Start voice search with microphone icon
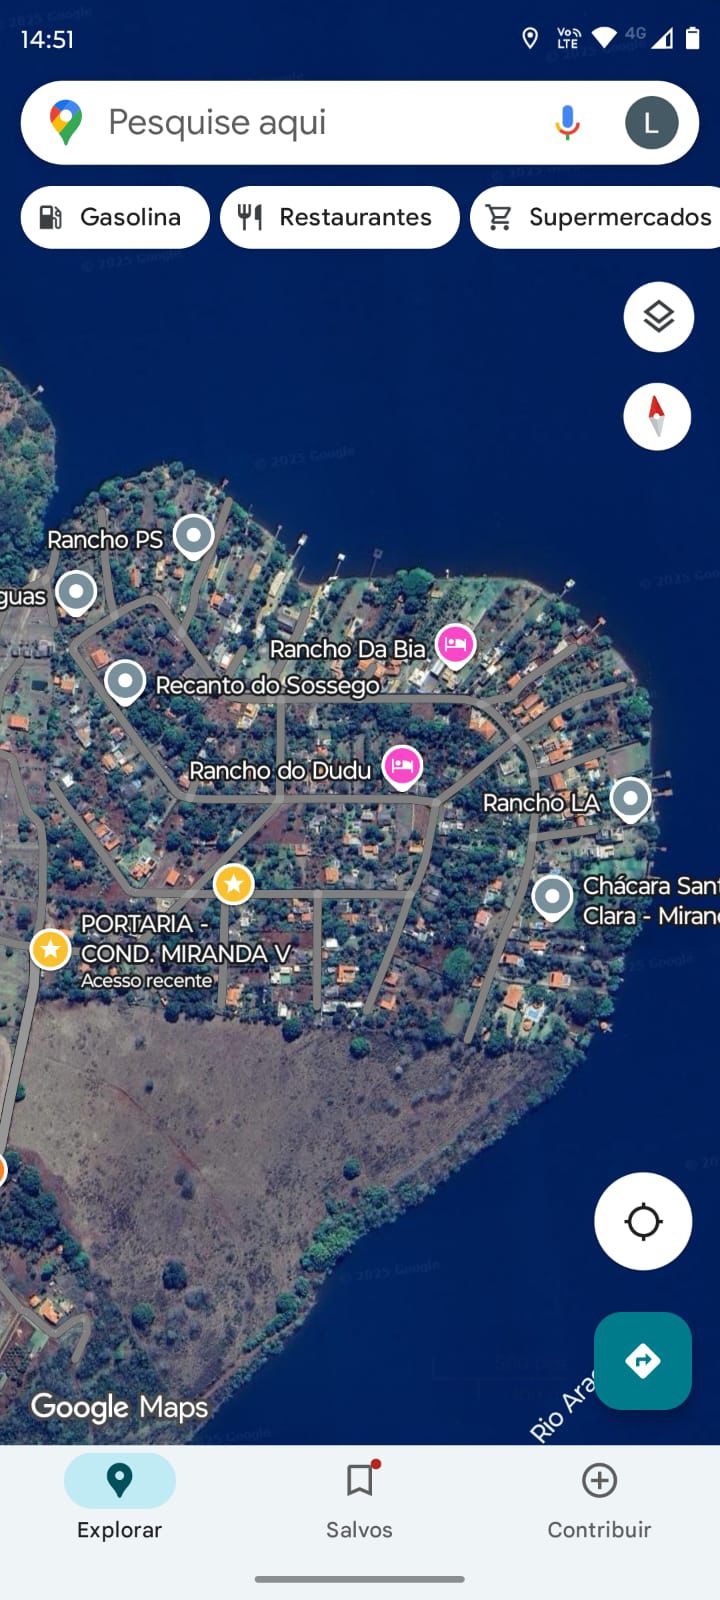The image size is (720, 1600). [567, 122]
